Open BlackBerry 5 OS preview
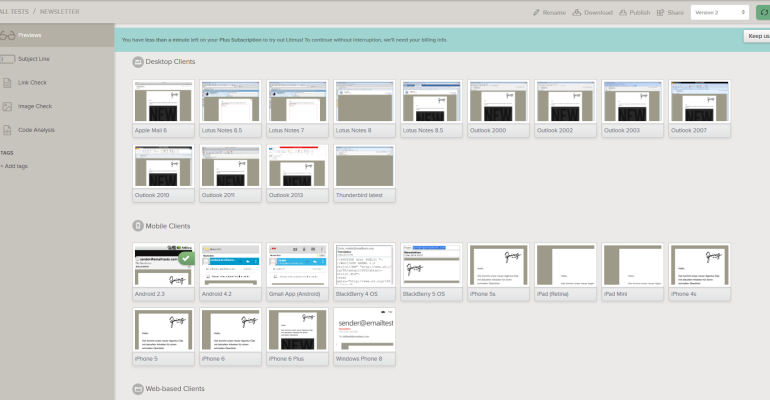770x400 pixels. point(431,271)
